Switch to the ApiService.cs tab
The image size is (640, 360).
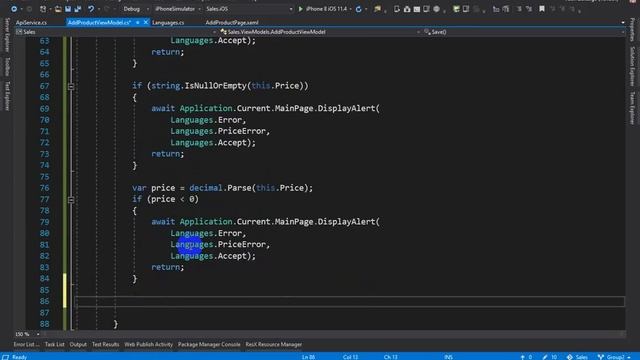point(31,22)
